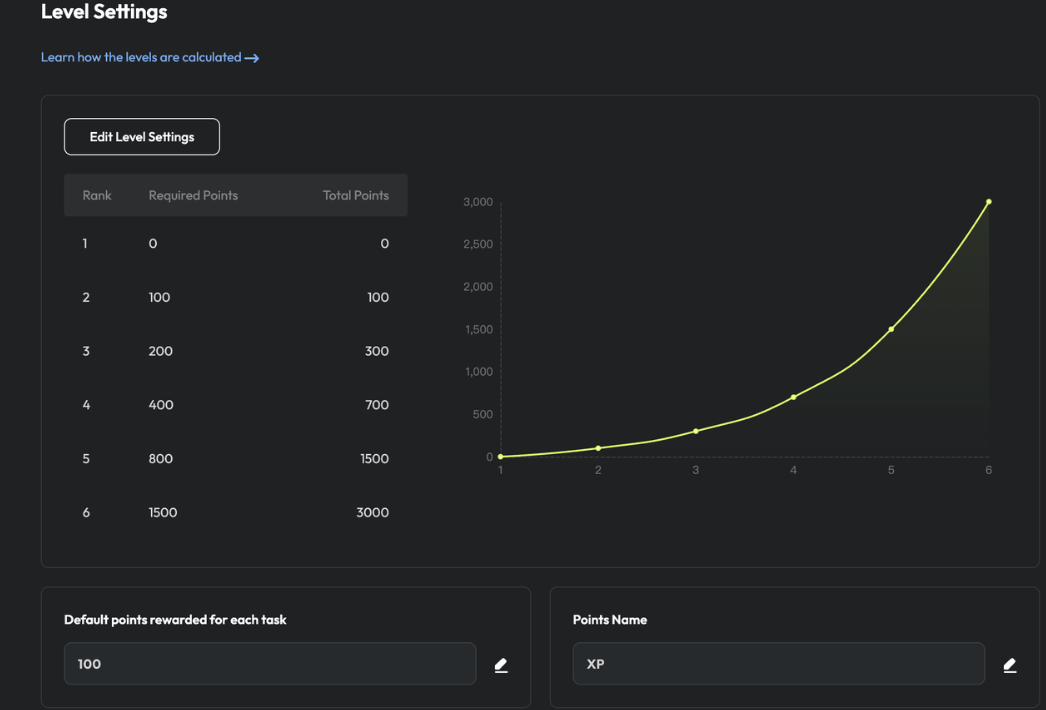Click the 1500 required points cell for rank 6
Image resolution: width=1046 pixels, height=710 pixels.
tap(163, 513)
